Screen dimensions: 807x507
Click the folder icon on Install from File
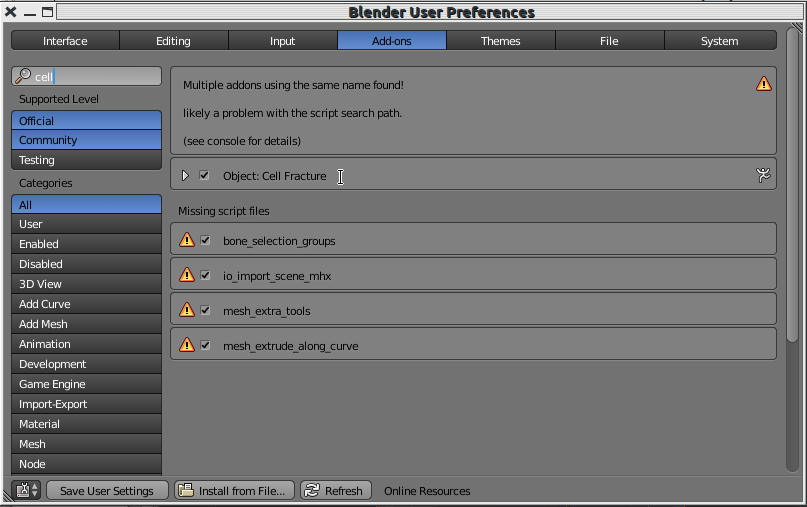[x=186, y=490]
